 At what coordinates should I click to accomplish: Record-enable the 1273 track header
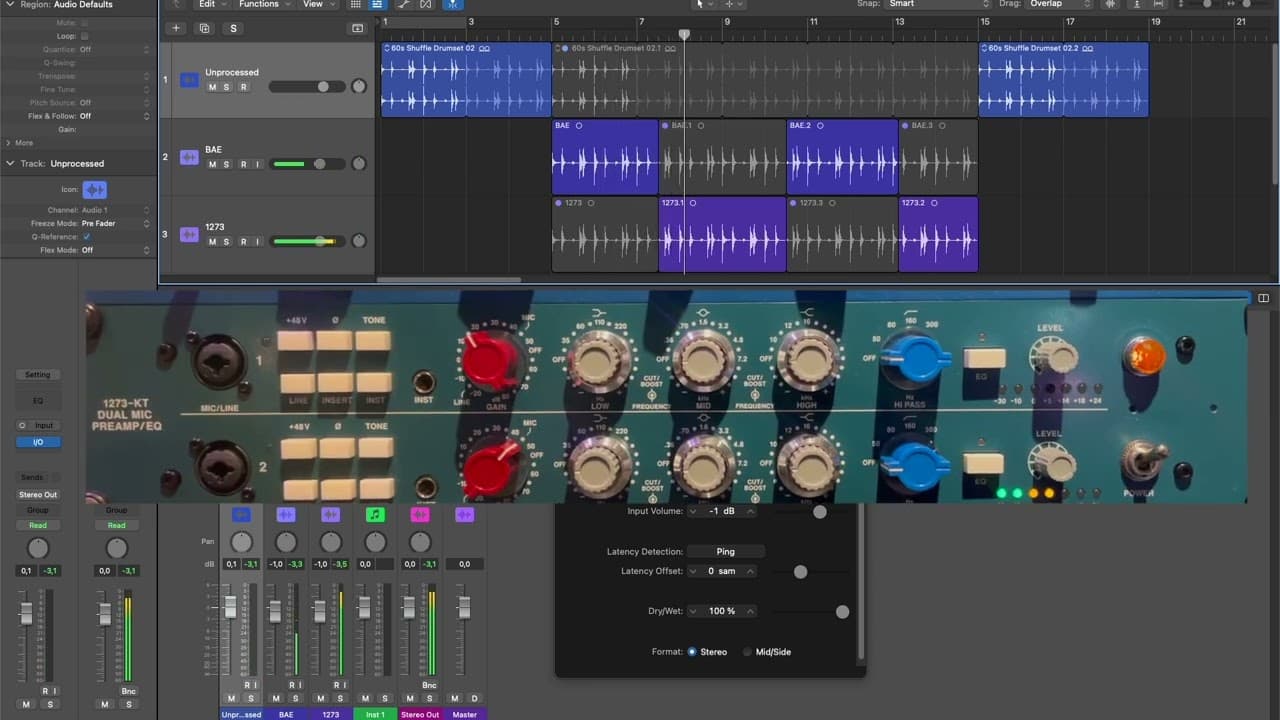243,241
